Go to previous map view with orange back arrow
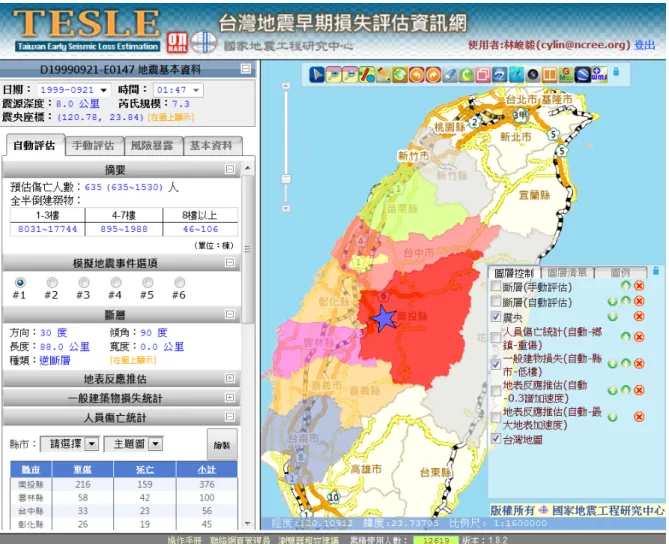The image size is (669, 544). [416, 75]
